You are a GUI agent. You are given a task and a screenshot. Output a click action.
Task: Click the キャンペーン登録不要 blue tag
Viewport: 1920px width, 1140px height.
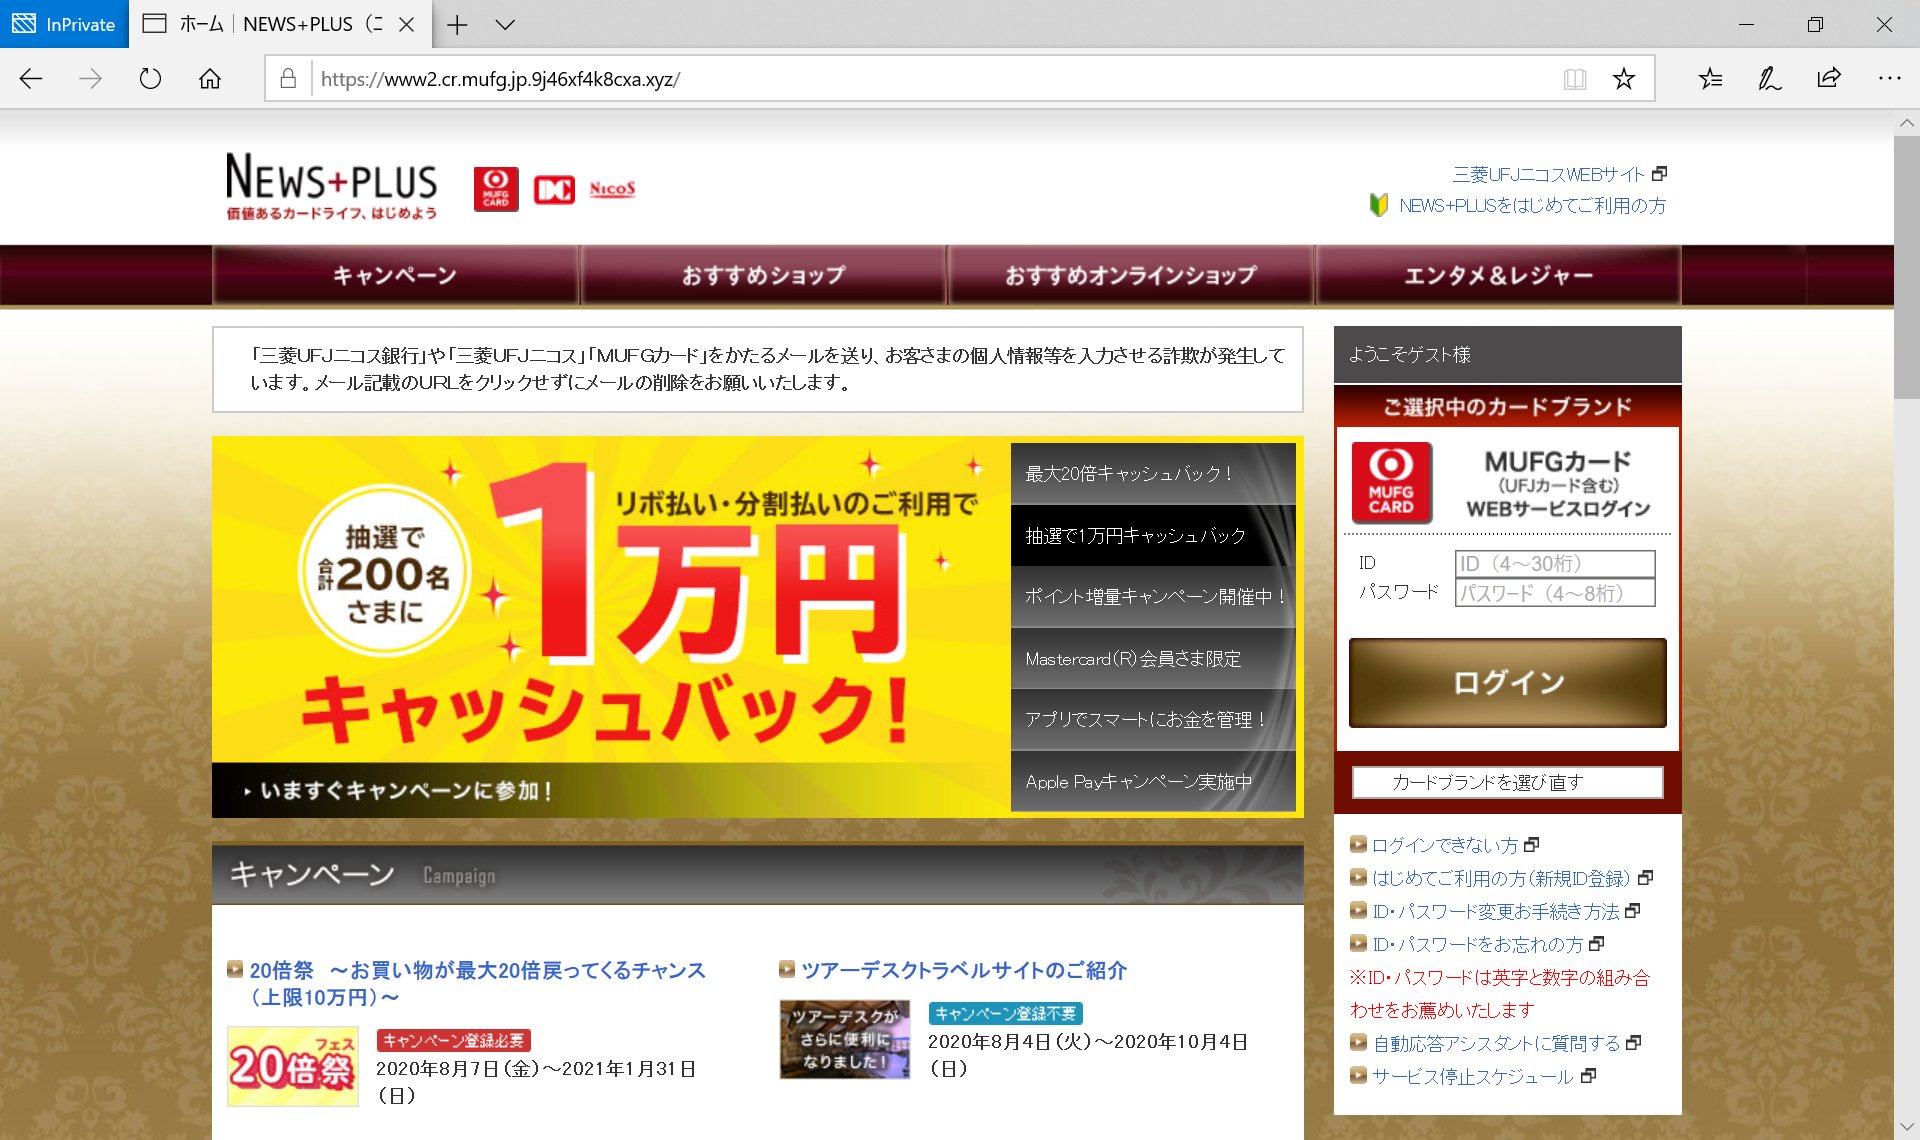[1005, 1014]
